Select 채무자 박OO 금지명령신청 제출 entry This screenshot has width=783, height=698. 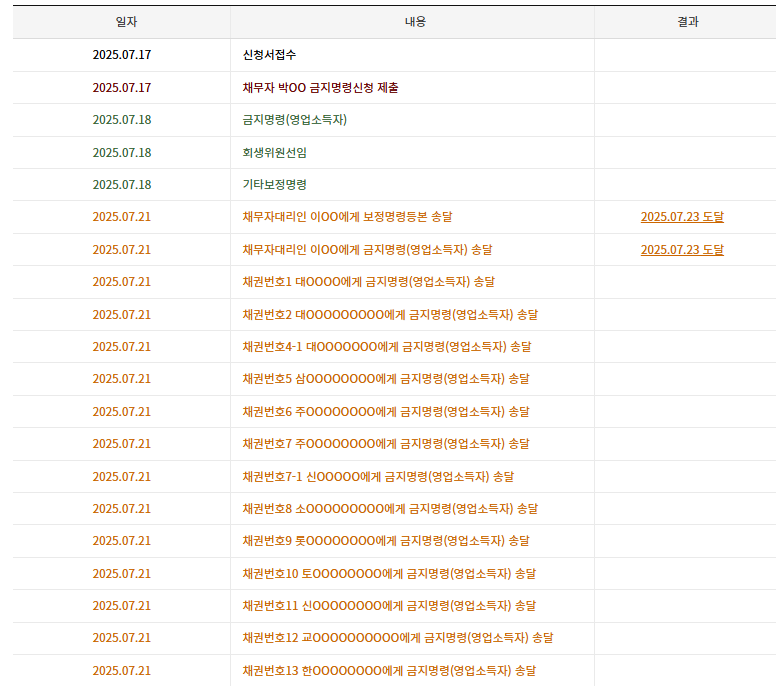click(321, 87)
